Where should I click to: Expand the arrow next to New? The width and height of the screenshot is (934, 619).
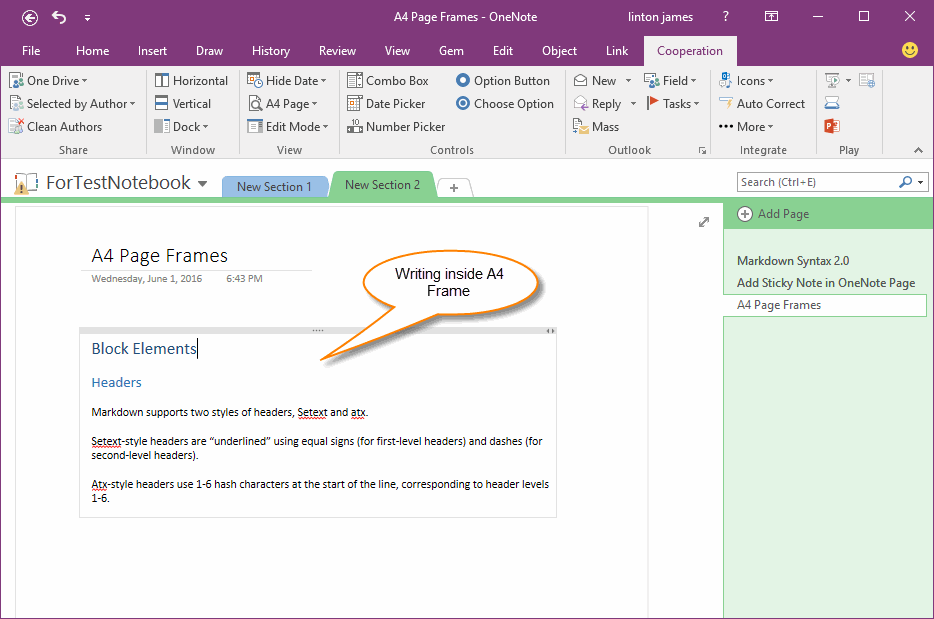click(x=628, y=80)
